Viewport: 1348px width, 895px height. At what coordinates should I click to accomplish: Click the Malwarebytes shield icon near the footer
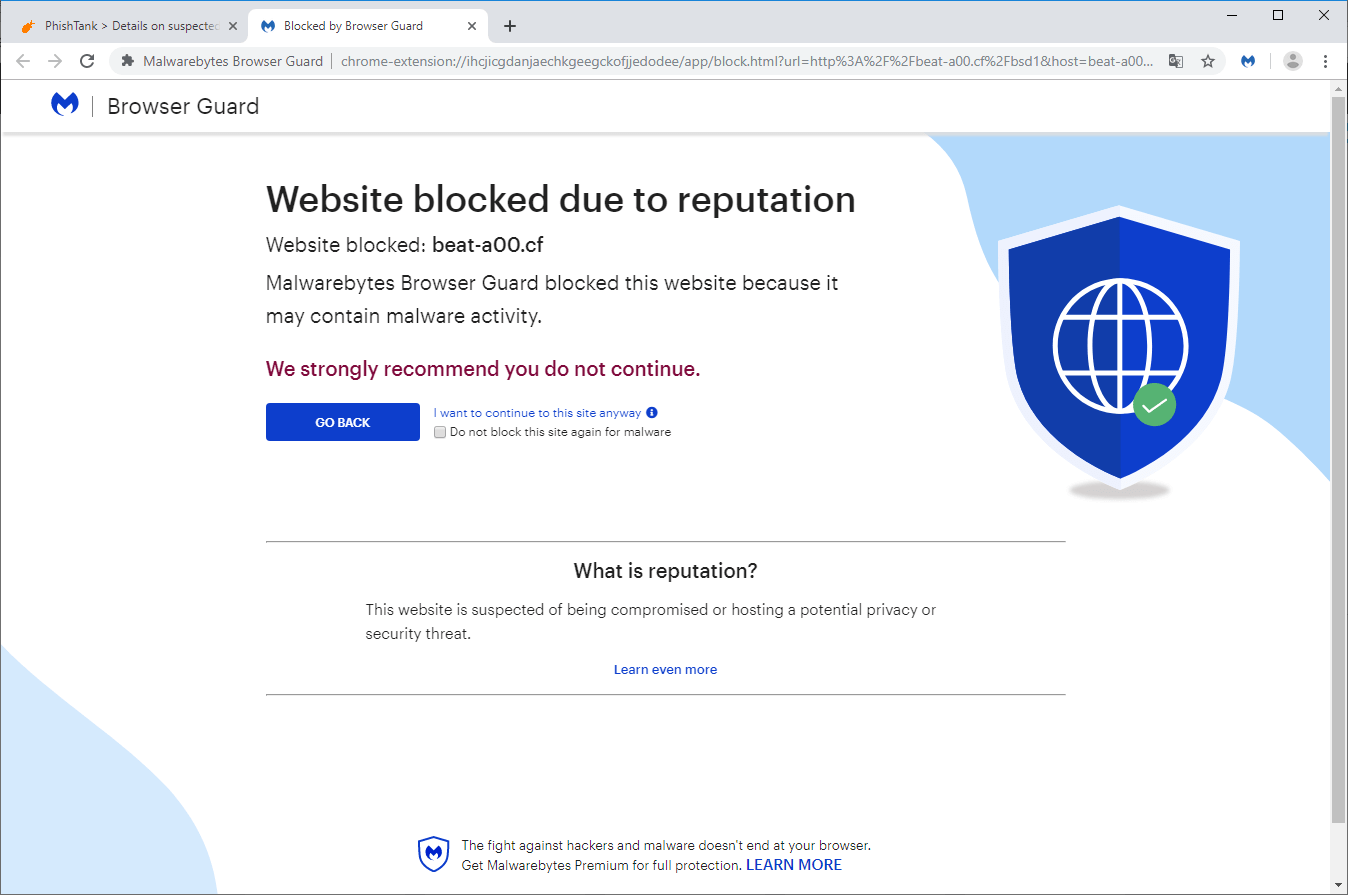tap(433, 854)
